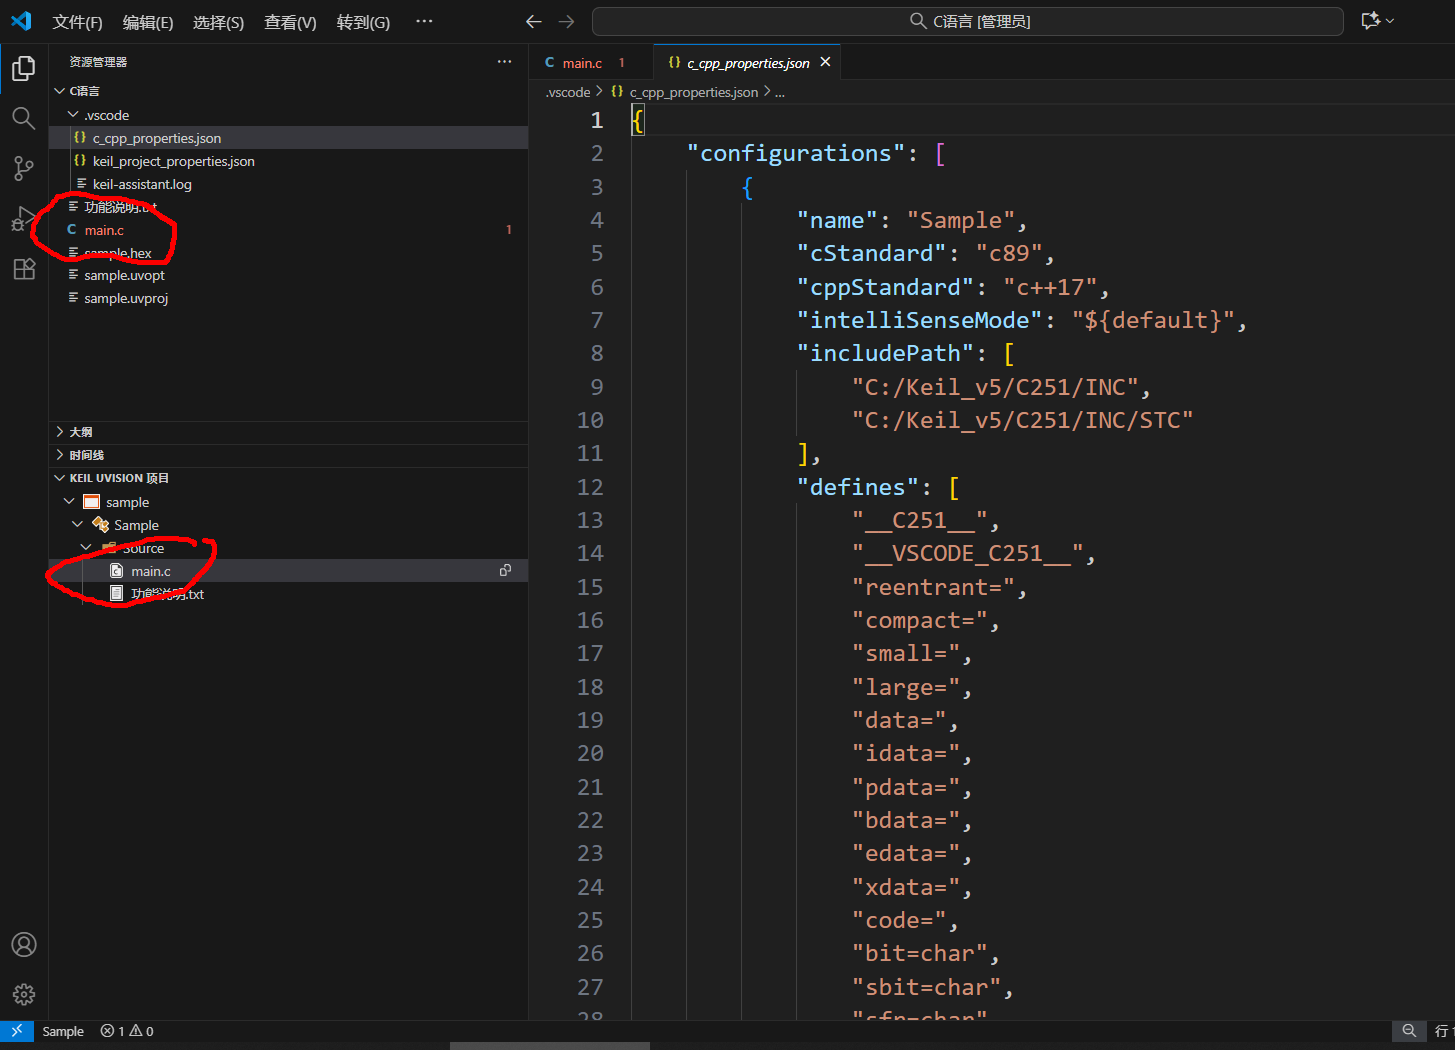Viewport: 1455px width, 1050px height.
Task: Open the Run and Debug view
Action: [x=24, y=219]
